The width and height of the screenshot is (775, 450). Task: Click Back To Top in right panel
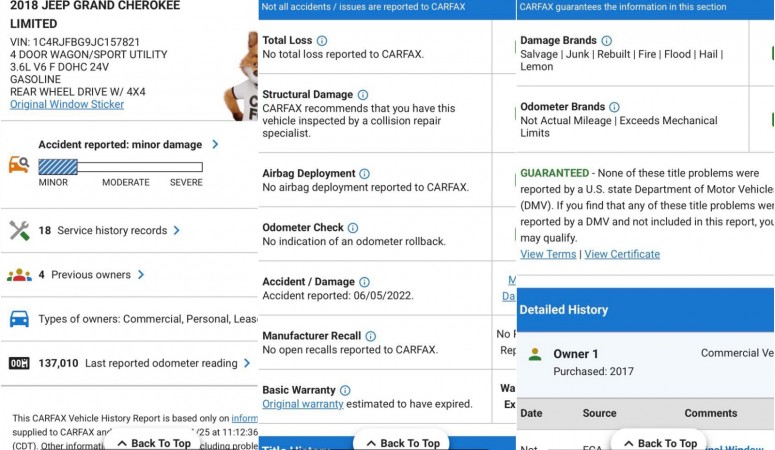pyautogui.click(x=661, y=443)
